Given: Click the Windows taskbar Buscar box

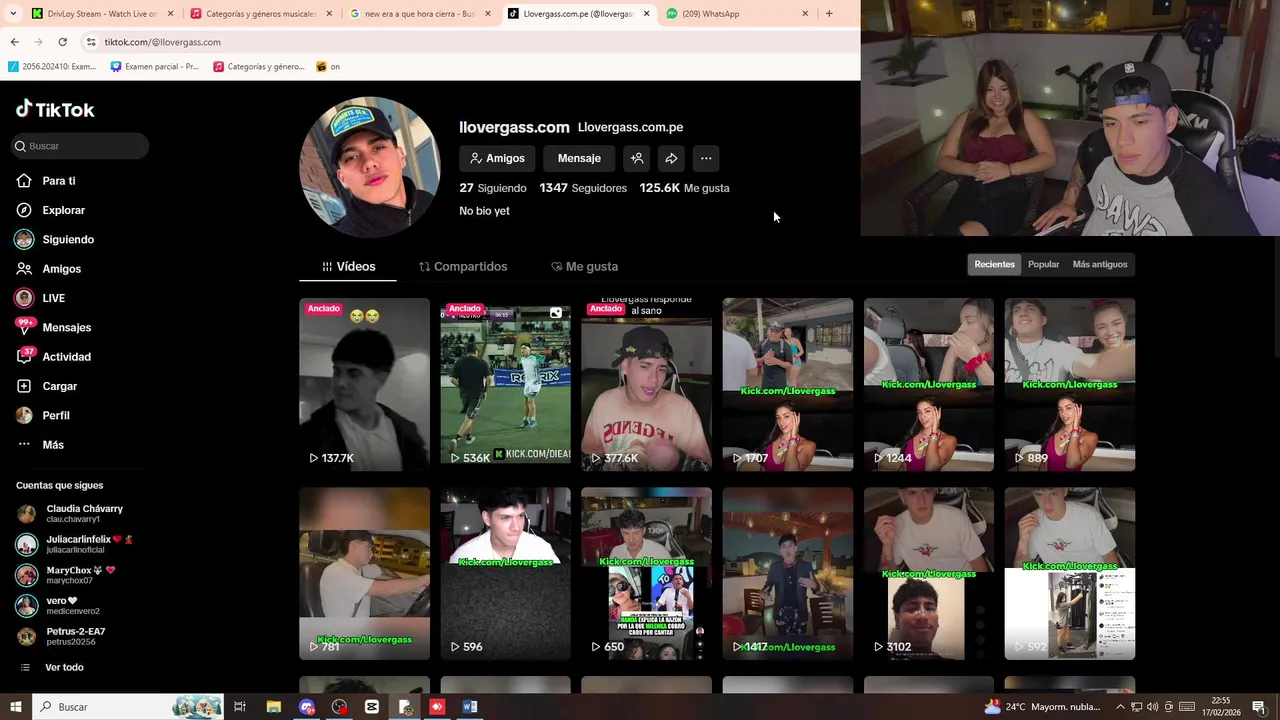Looking at the screenshot, I should pos(127,707).
